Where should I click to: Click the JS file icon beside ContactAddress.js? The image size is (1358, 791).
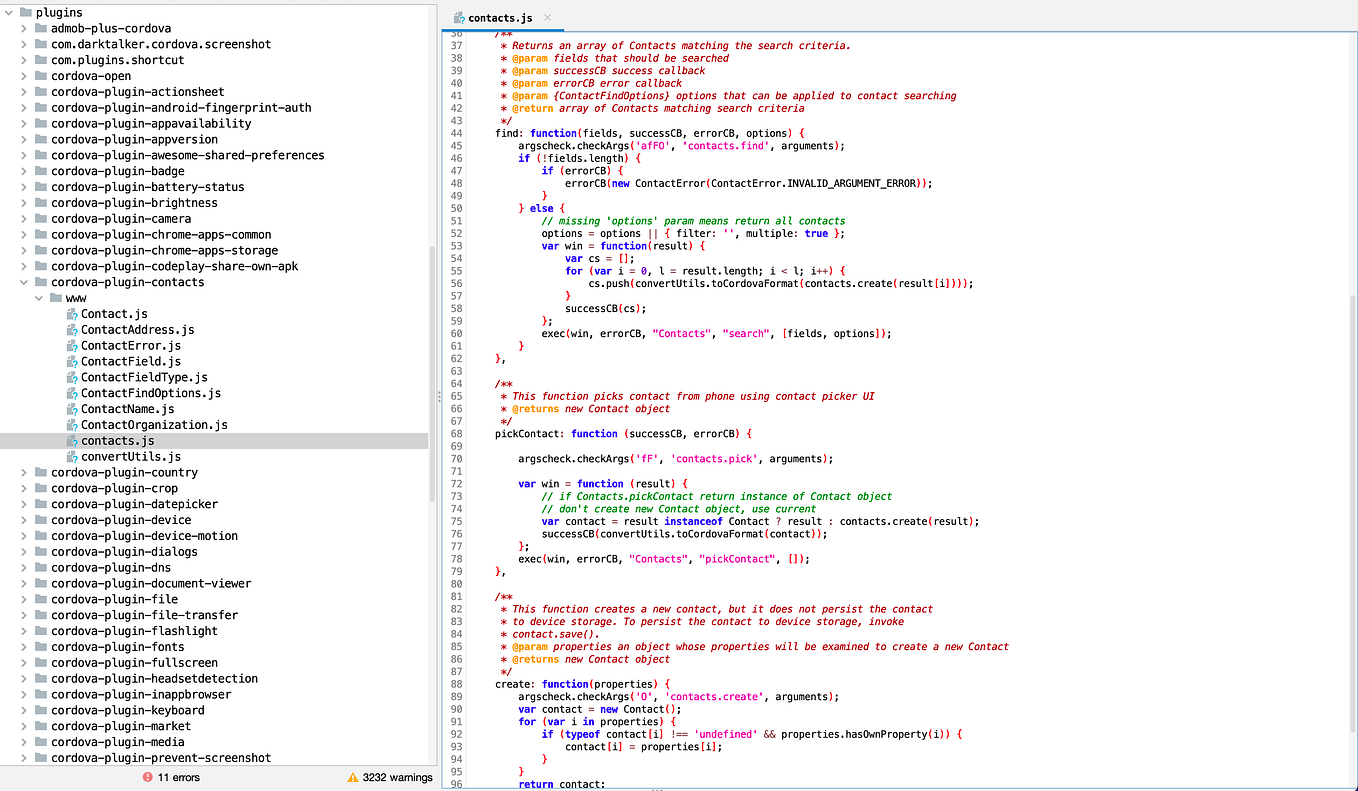pos(71,329)
